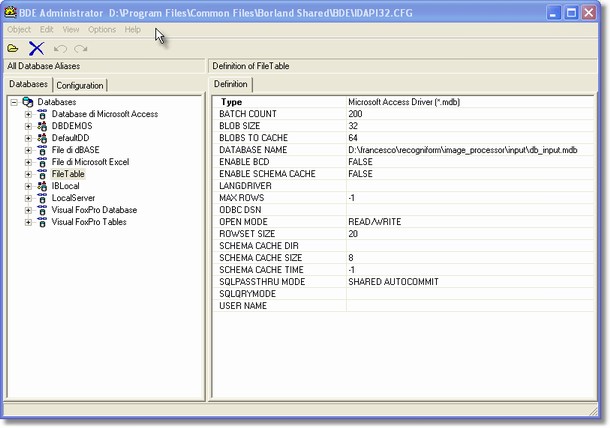Viewport: 610px width, 428px height.
Task: Select the Databases tab
Action: click(28, 84)
